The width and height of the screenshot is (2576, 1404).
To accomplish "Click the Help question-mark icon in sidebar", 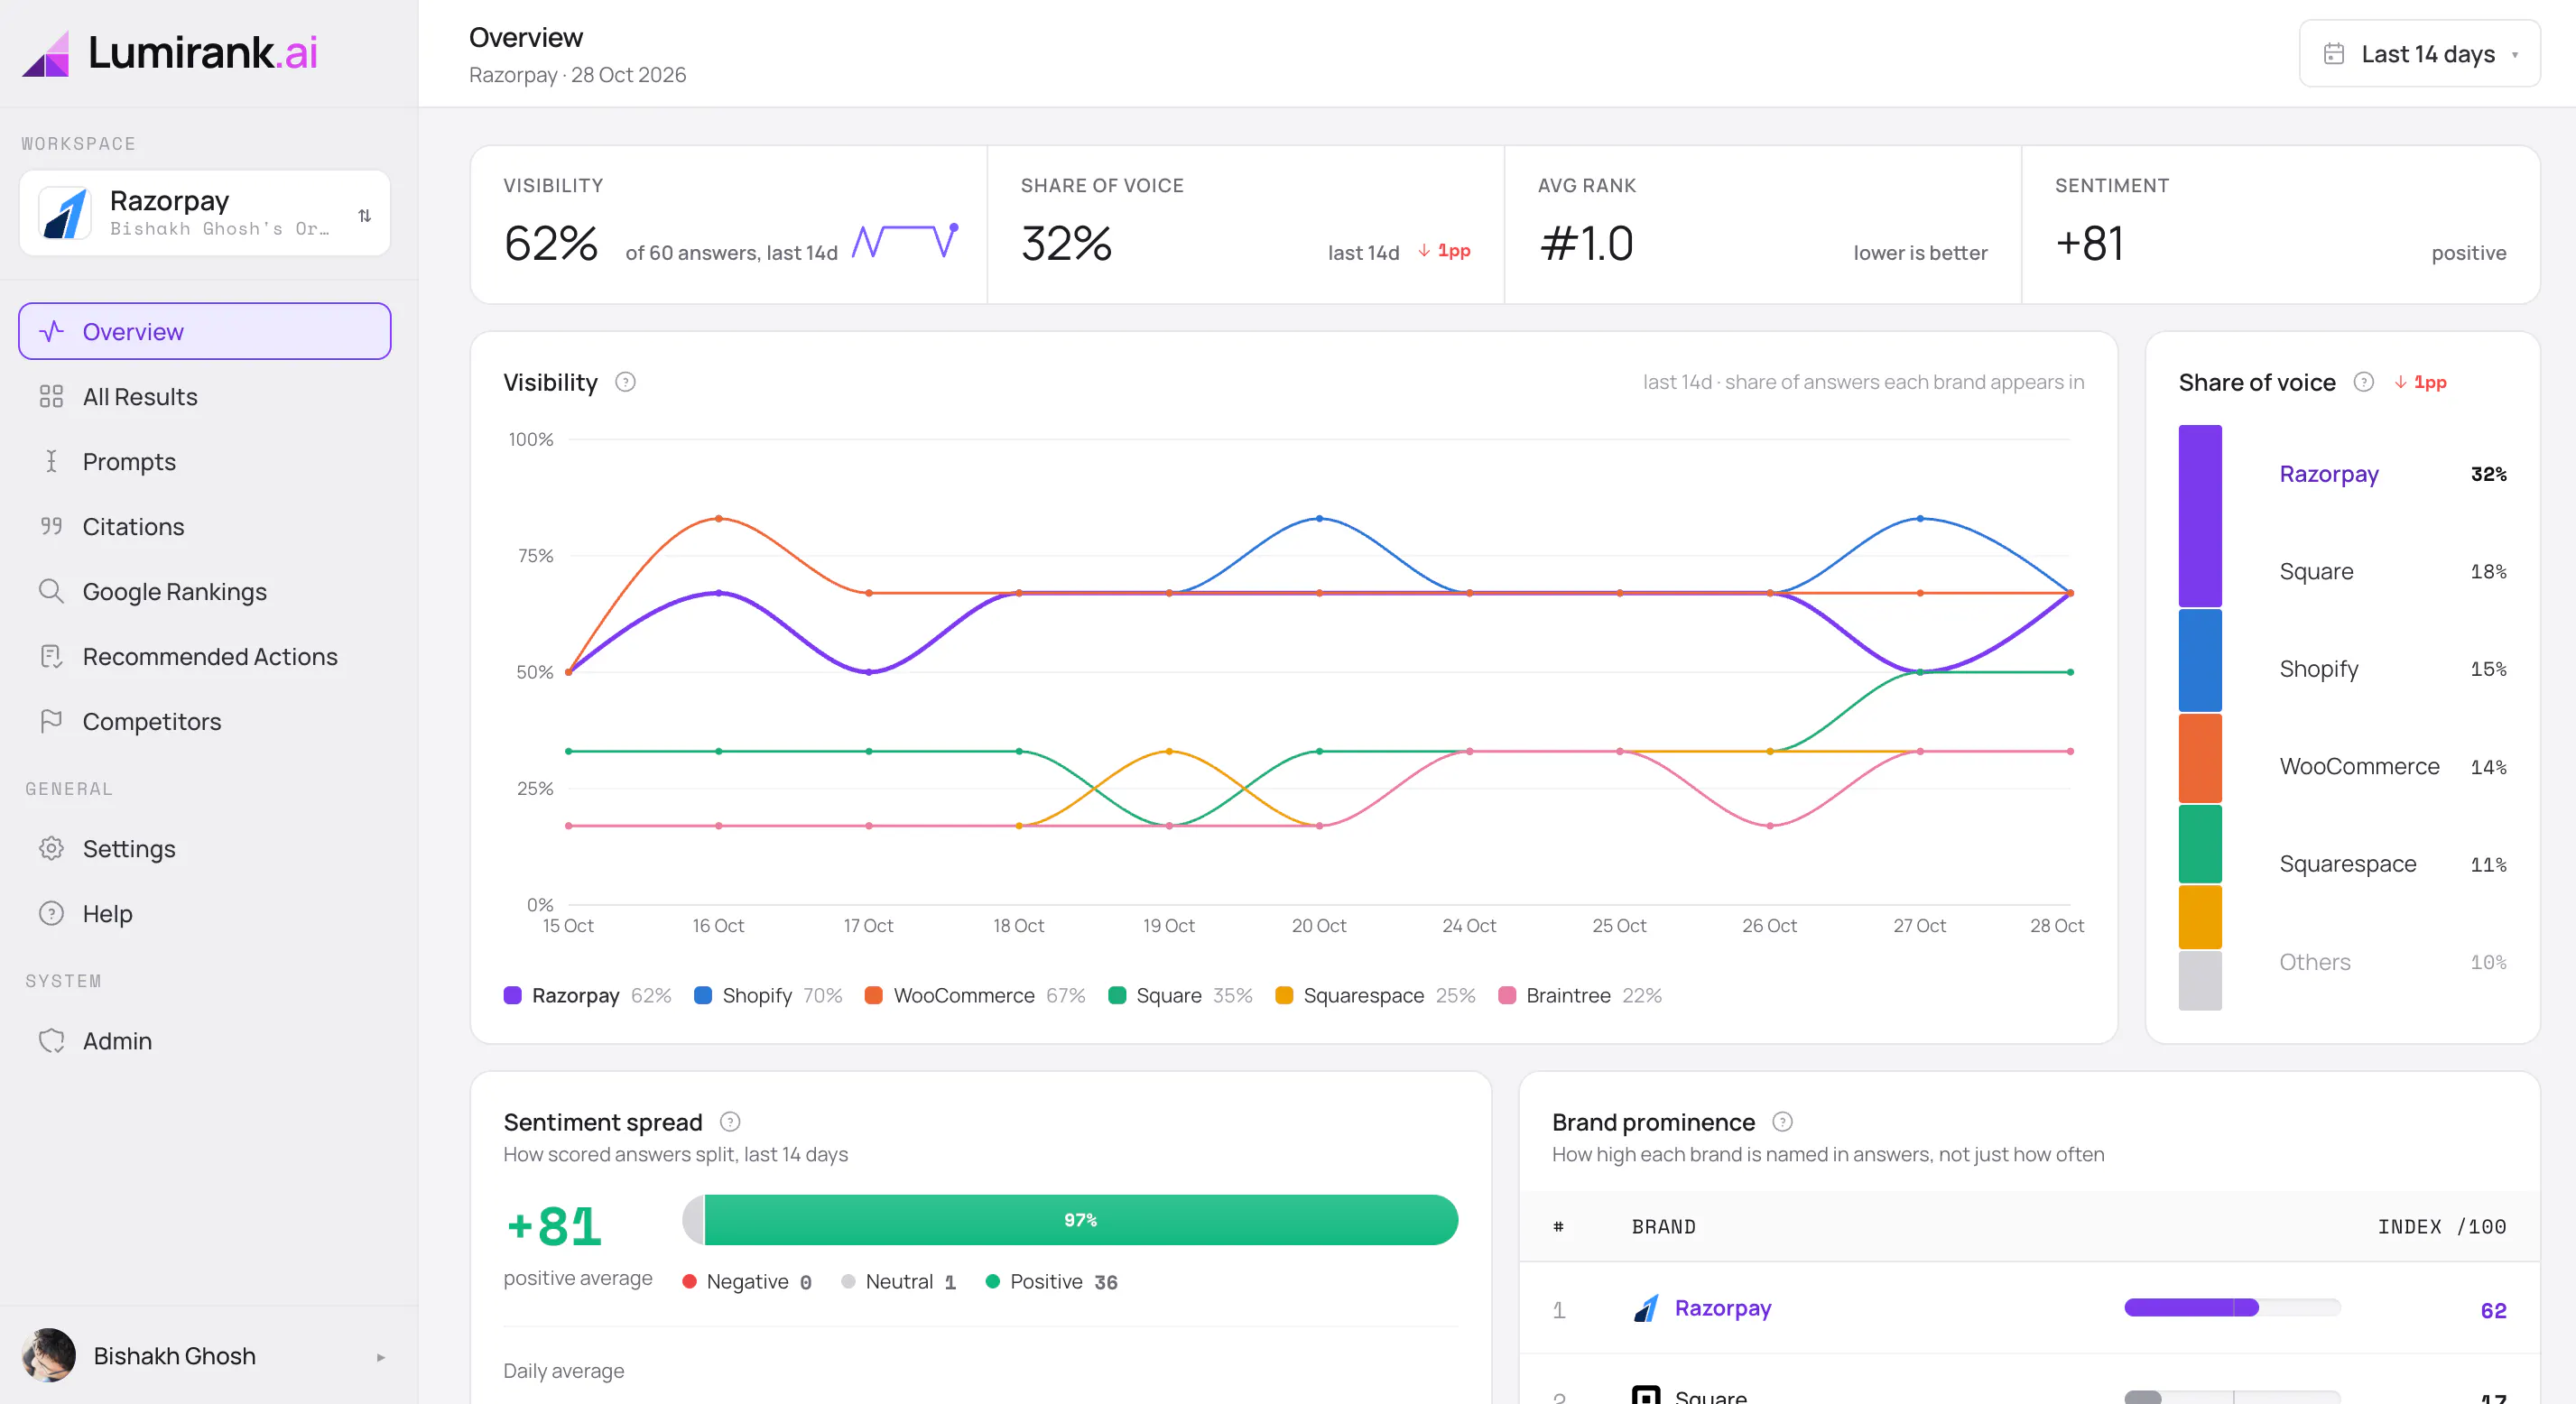I will click(51, 913).
